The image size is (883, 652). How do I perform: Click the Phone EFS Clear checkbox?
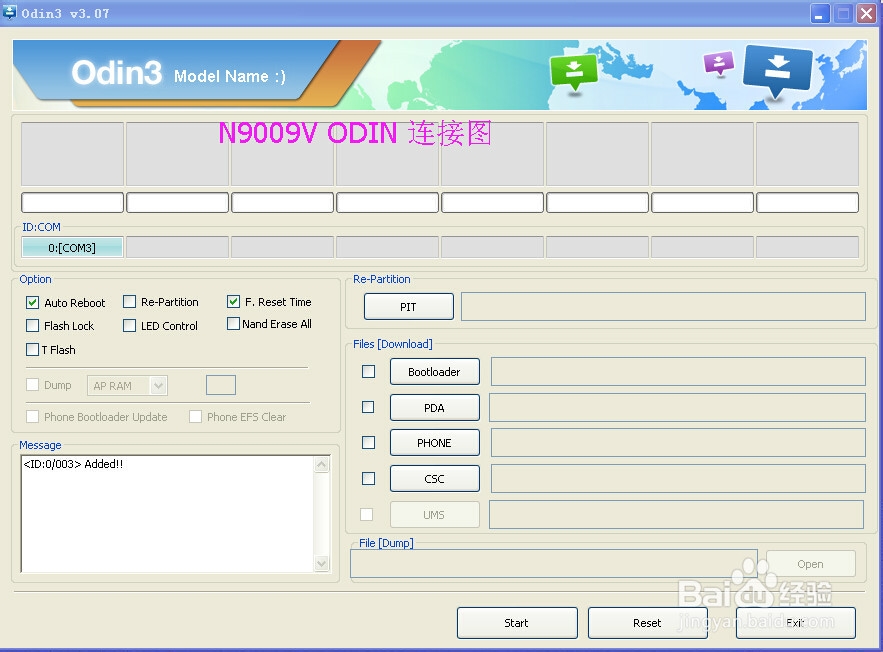point(195,417)
